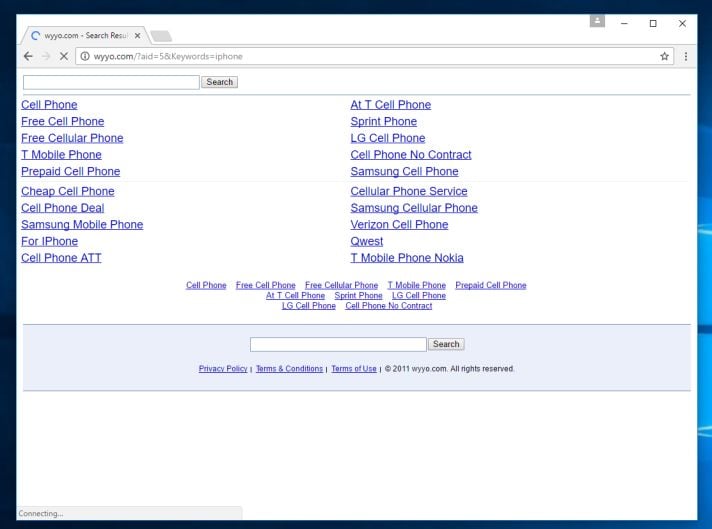The image size is (712, 529).
Task: Open the Samsung Cell Phone link
Action: tap(404, 172)
